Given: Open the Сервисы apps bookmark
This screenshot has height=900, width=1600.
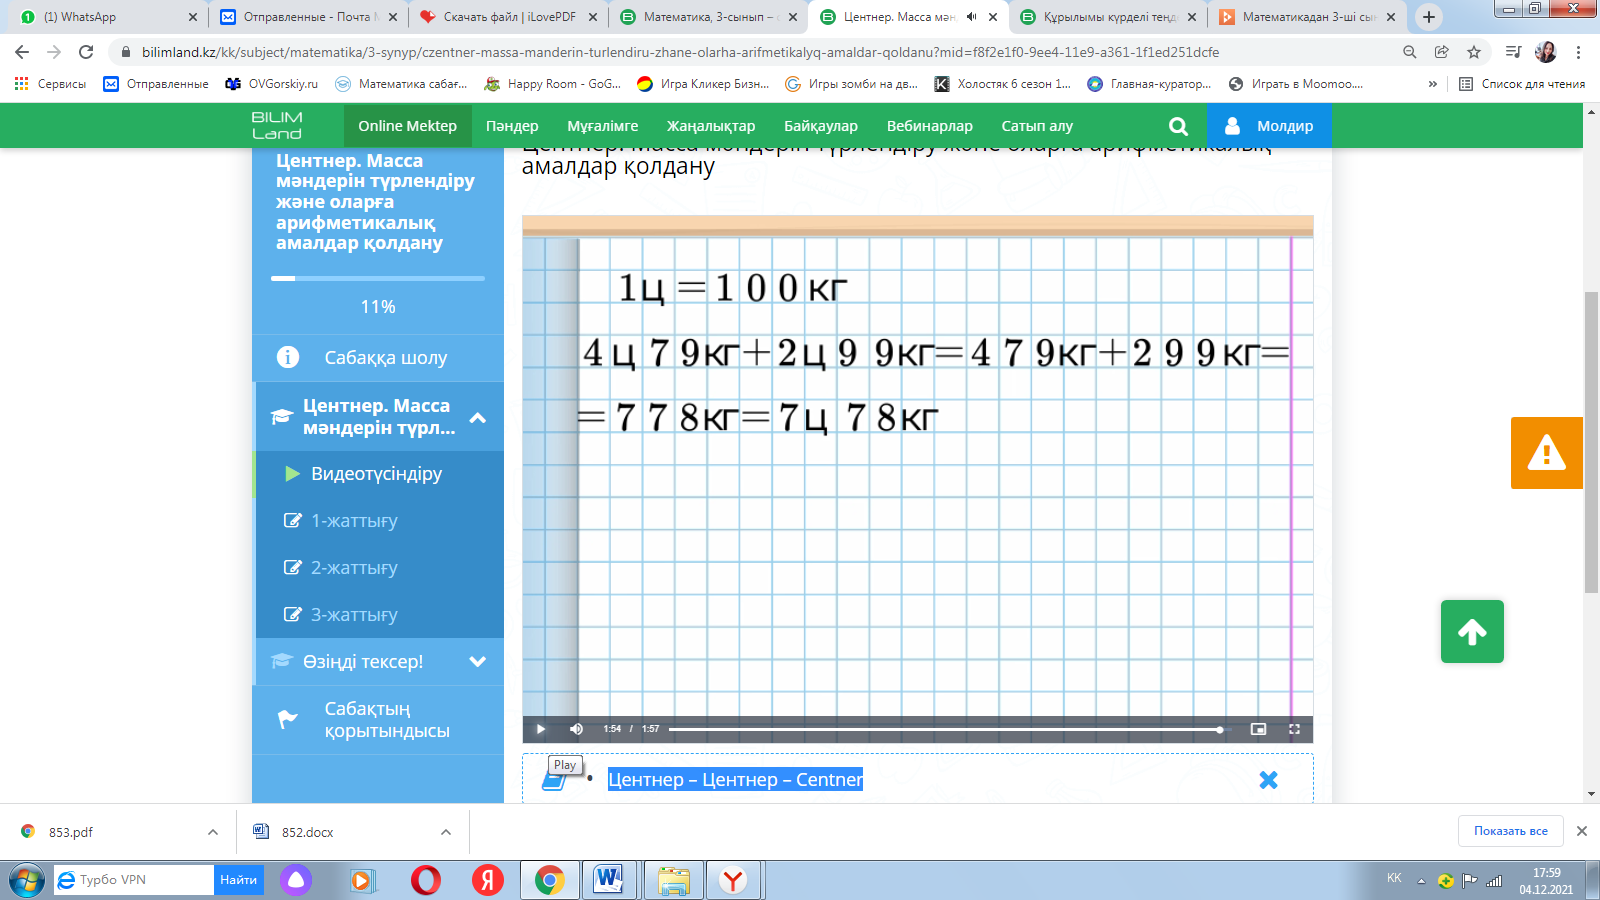Looking at the screenshot, I should tap(50, 84).
